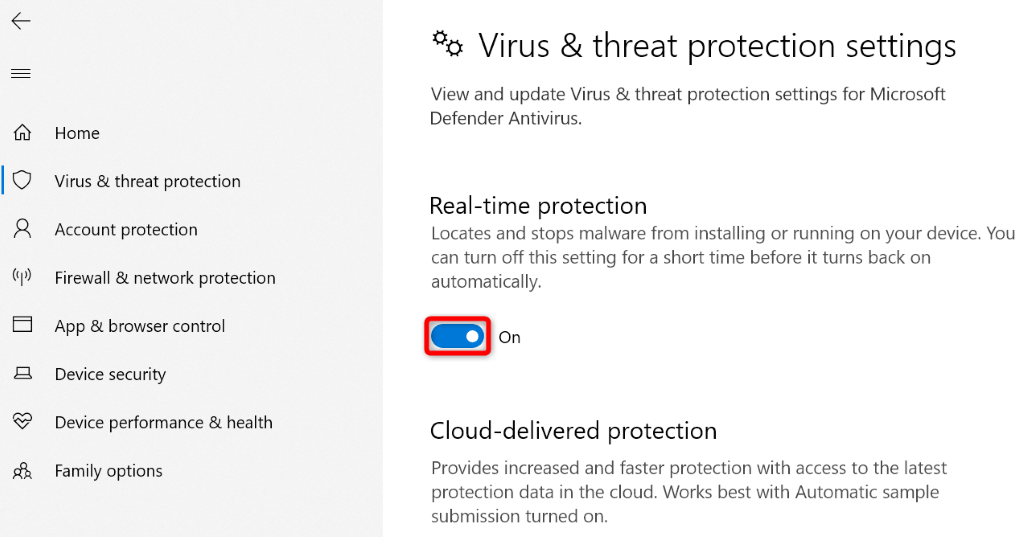Click the Device security laptop icon

[22, 374]
